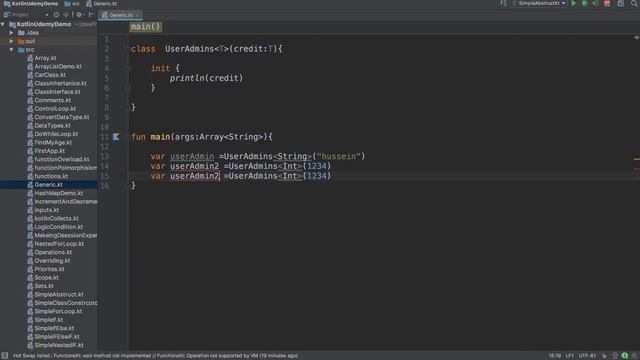Fold the init block at gutter line 4
640x360 pixels.
click(128, 69)
